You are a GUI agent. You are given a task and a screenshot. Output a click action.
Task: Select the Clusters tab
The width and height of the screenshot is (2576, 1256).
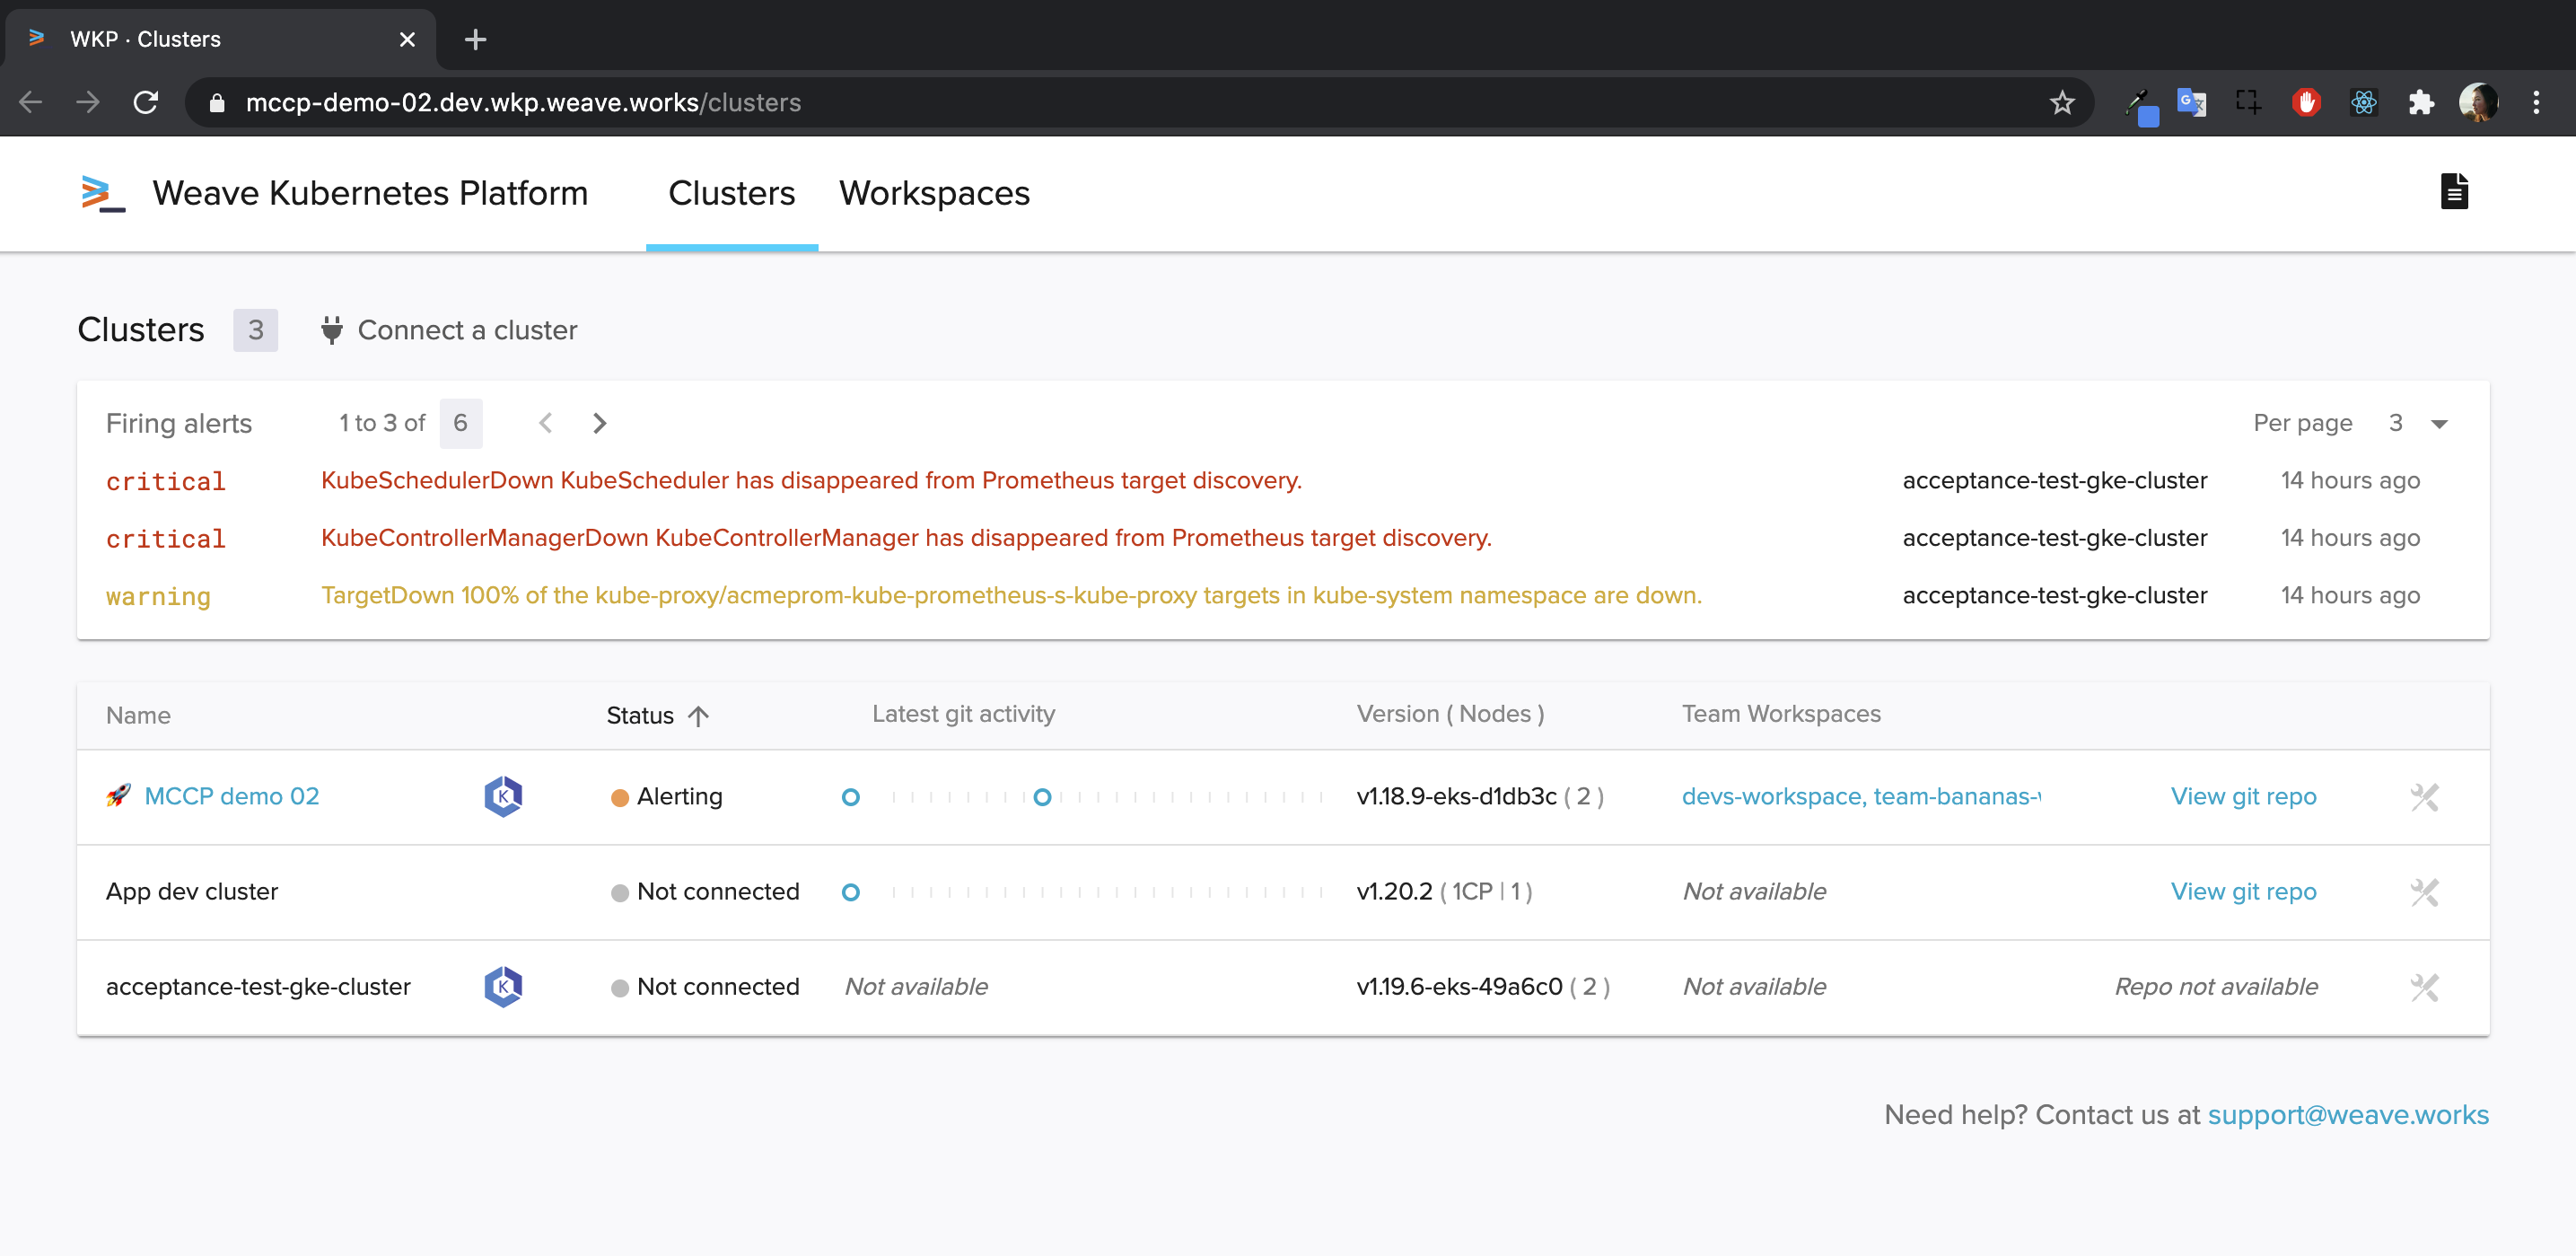pyautogui.click(x=731, y=193)
